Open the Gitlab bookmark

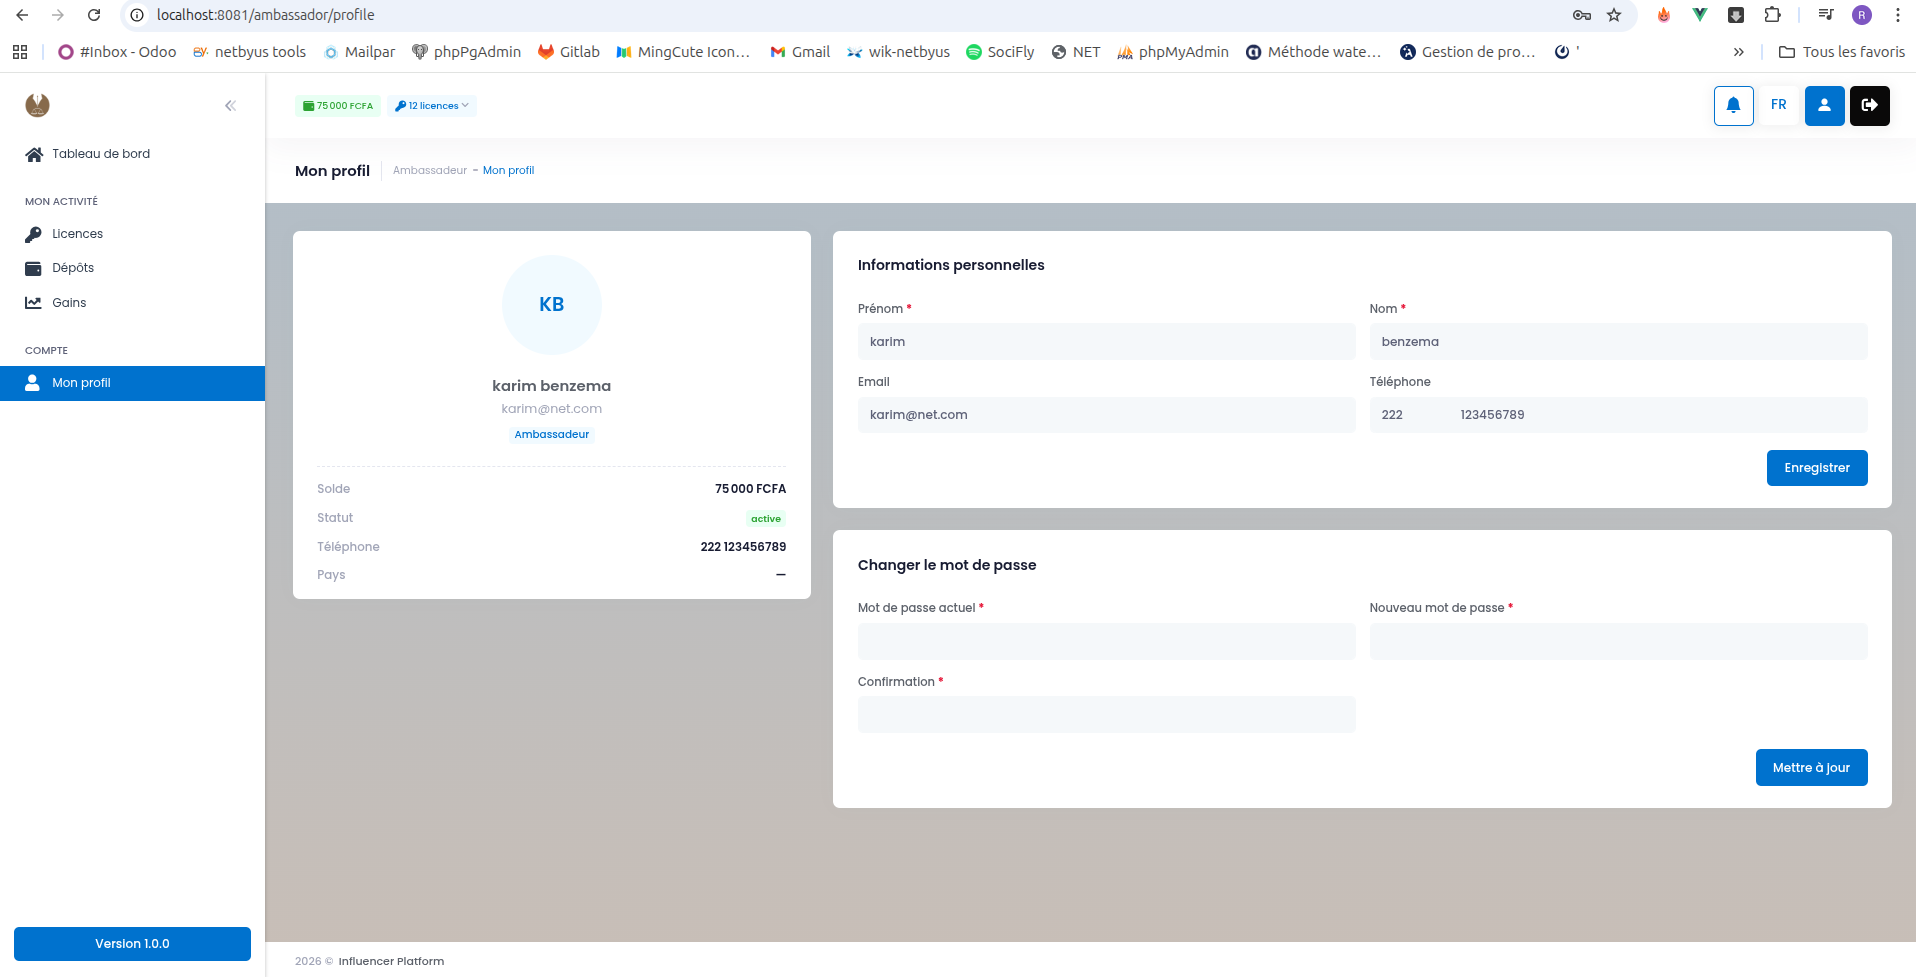pyautogui.click(x=569, y=52)
